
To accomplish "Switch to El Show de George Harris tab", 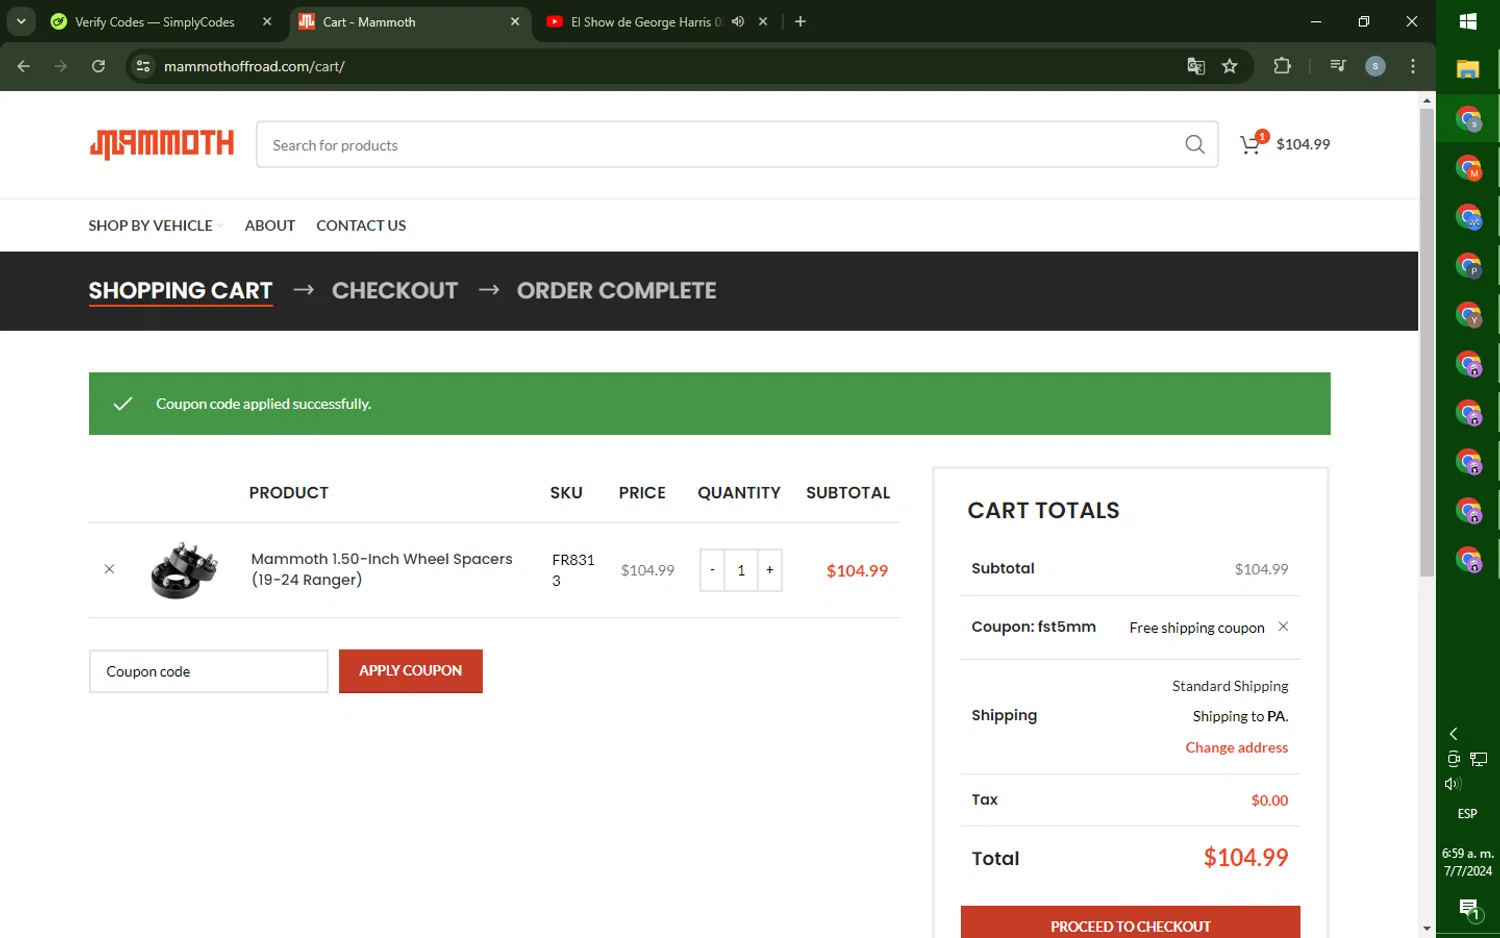I will [645, 22].
